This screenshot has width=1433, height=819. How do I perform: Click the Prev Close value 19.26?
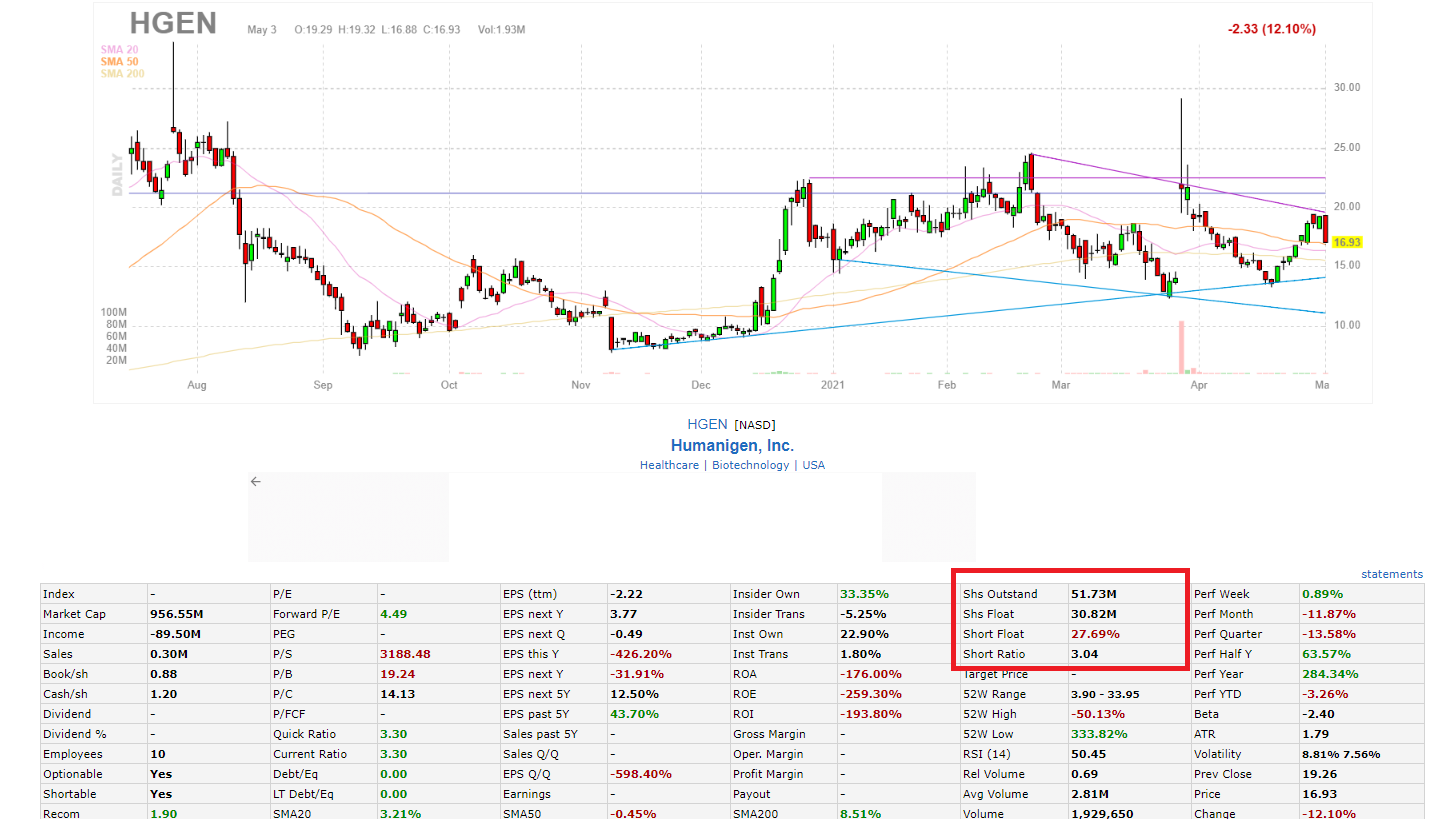click(1318, 774)
